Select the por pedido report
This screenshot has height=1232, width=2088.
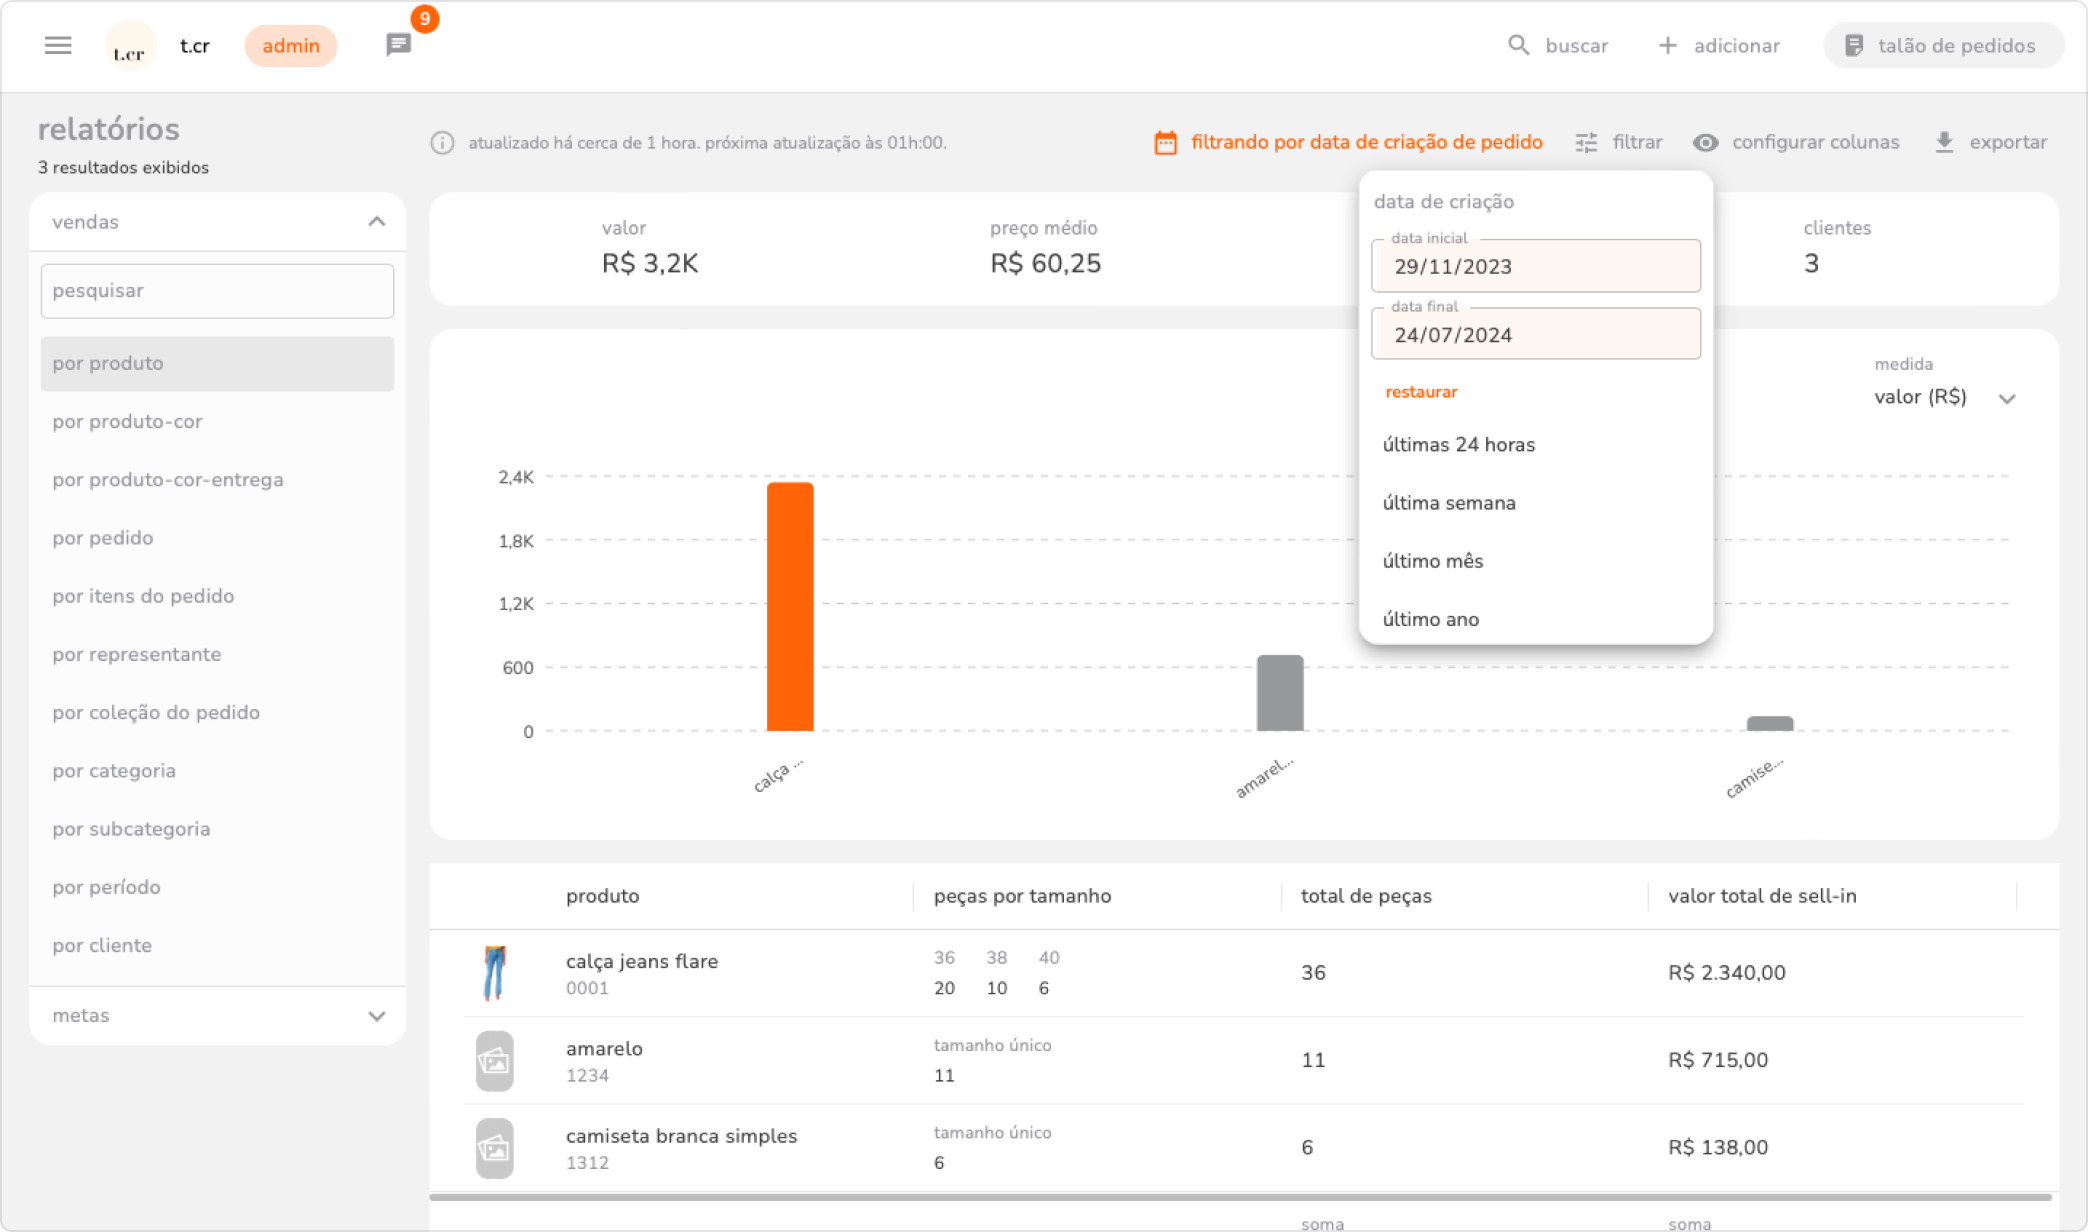coord(103,538)
